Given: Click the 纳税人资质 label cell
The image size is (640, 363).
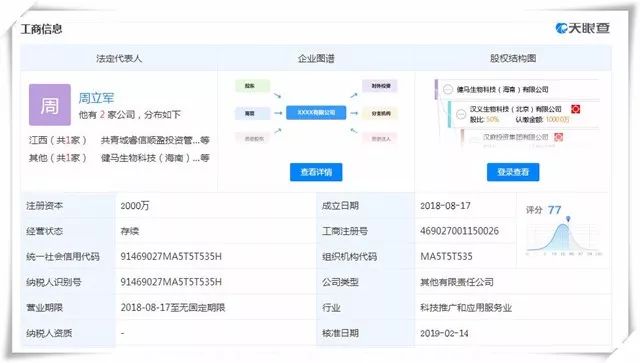Looking at the screenshot, I should [68, 333].
